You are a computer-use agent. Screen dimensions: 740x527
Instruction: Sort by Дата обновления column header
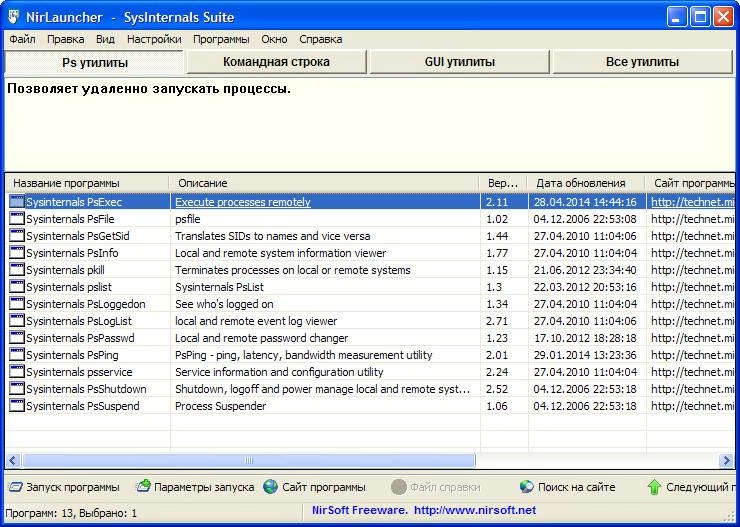[x=586, y=183]
